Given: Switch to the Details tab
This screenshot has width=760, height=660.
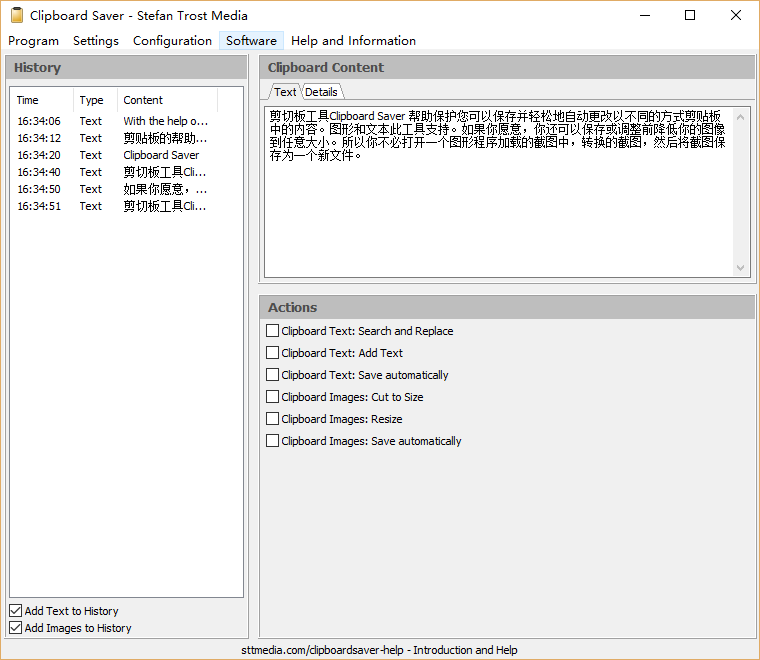Looking at the screenshot, I should point(321,92).
